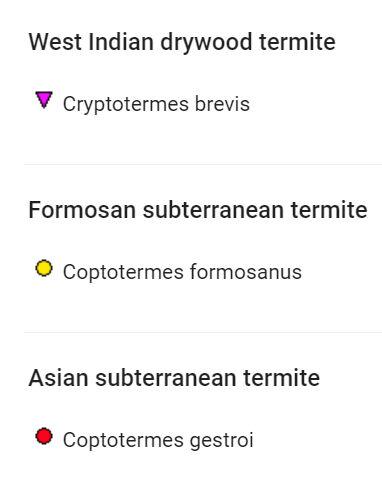Click the word 'drywood' in first heading

[x=206, y=43]
